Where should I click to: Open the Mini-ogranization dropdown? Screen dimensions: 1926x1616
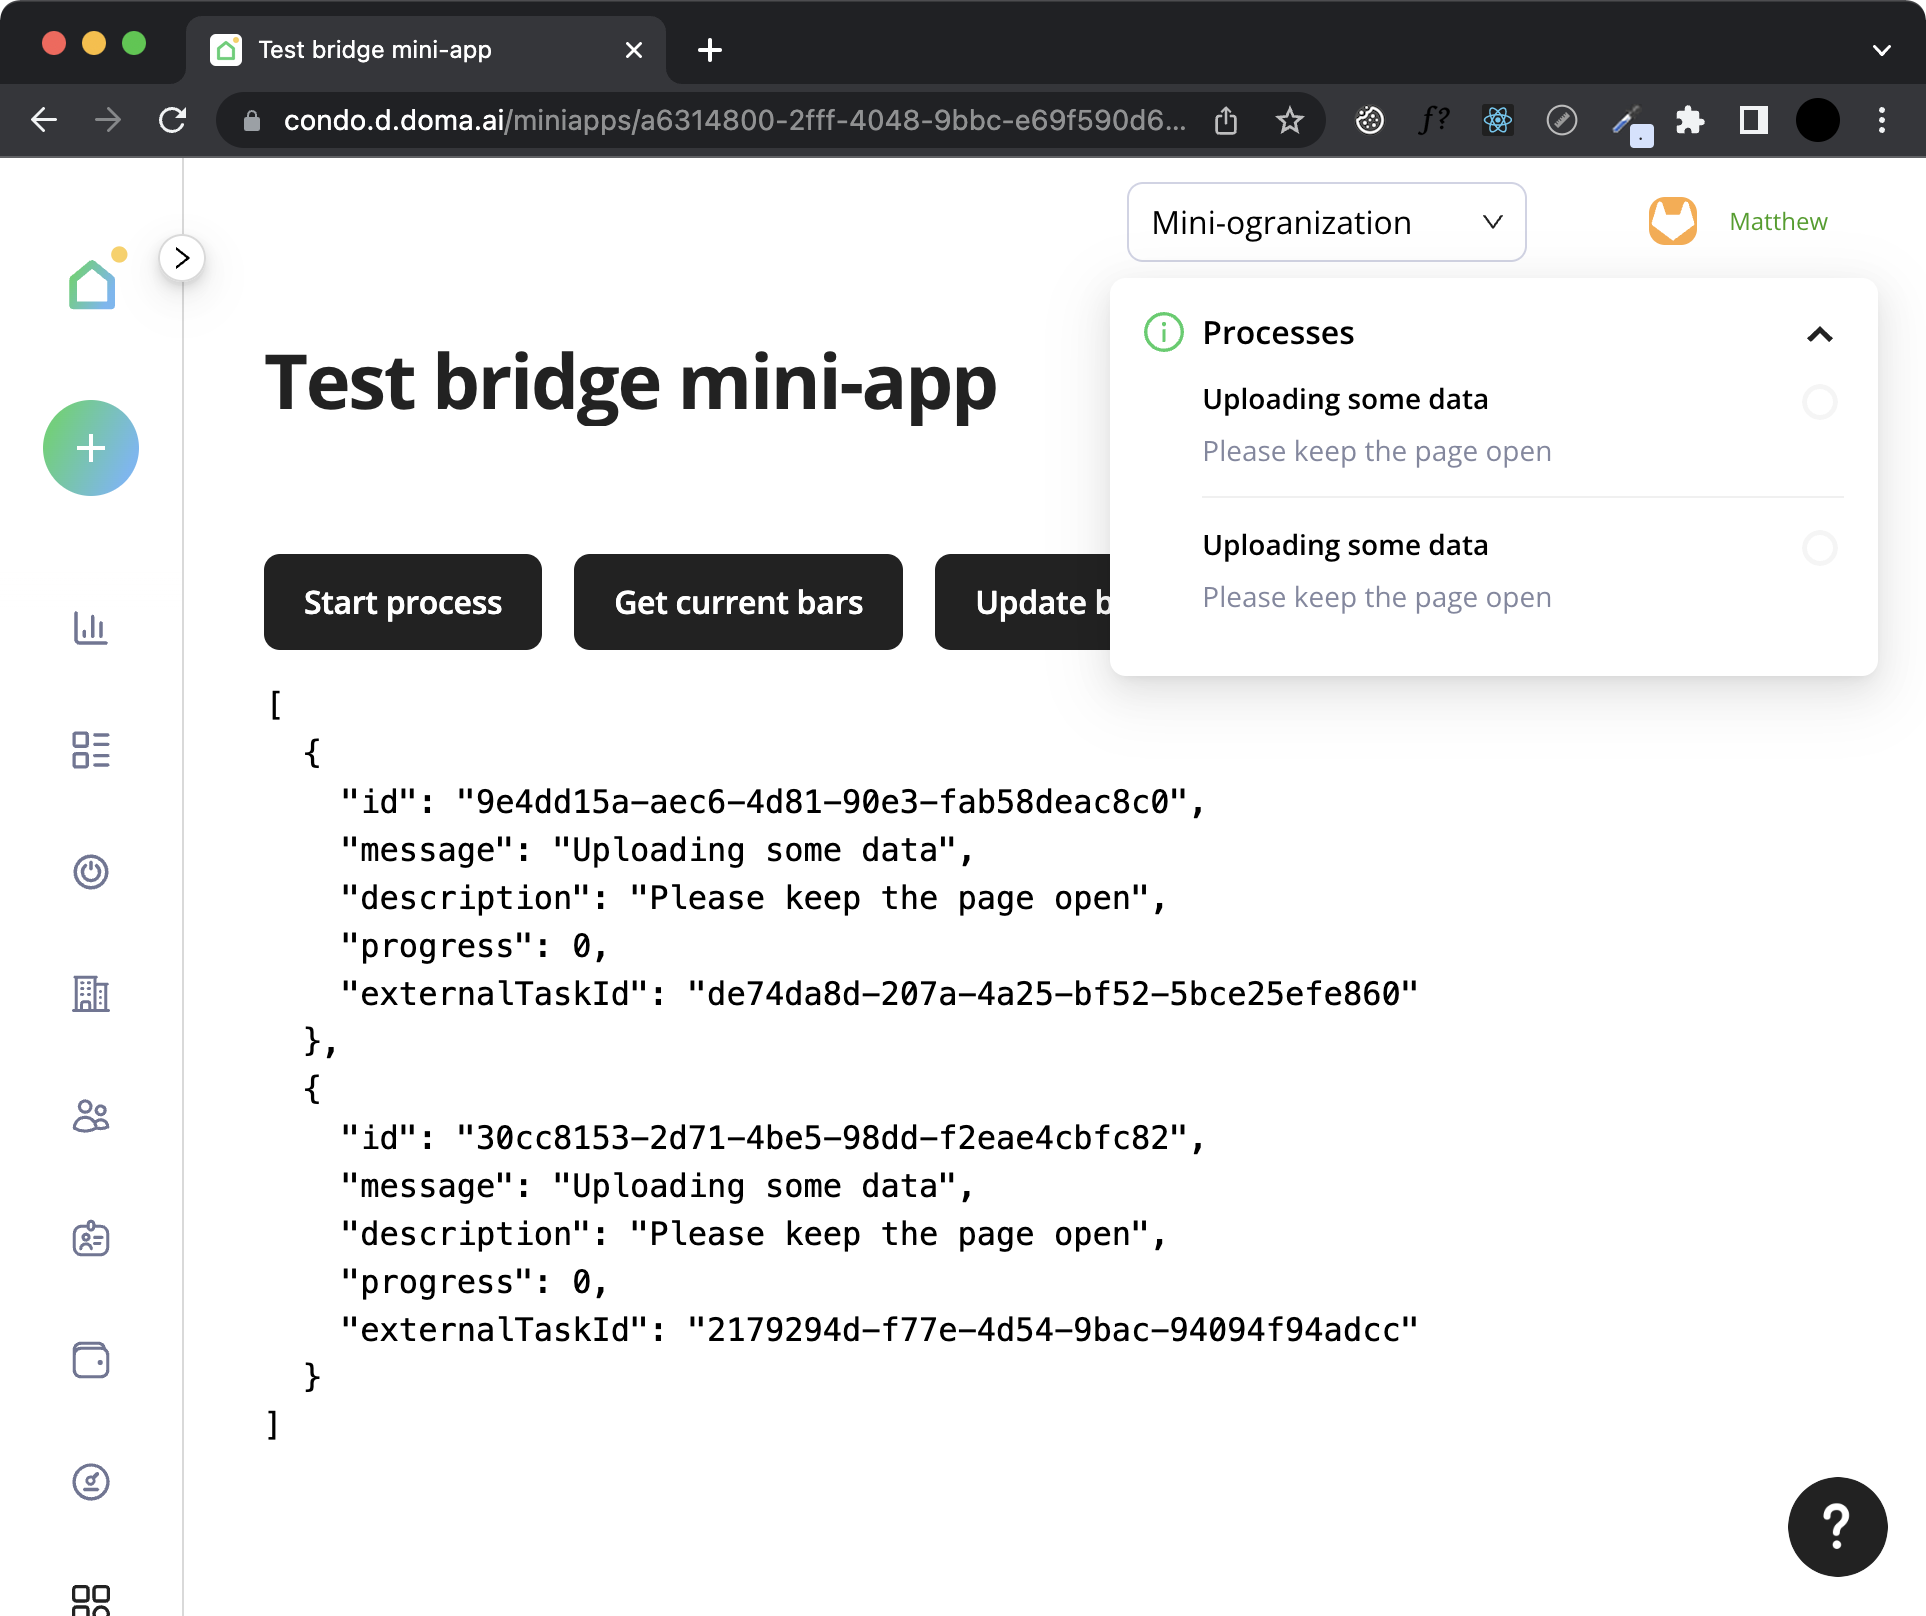tap(1326, 222)
